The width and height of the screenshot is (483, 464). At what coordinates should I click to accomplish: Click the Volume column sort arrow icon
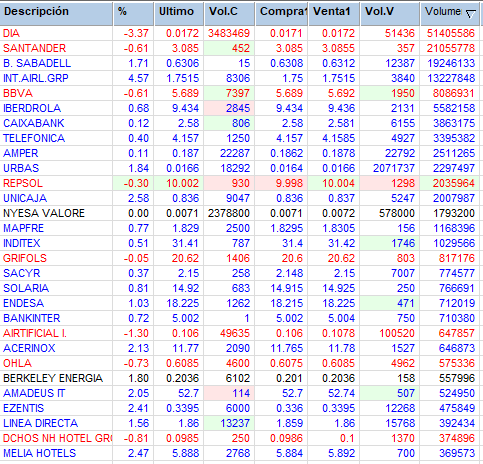point(470,14)
